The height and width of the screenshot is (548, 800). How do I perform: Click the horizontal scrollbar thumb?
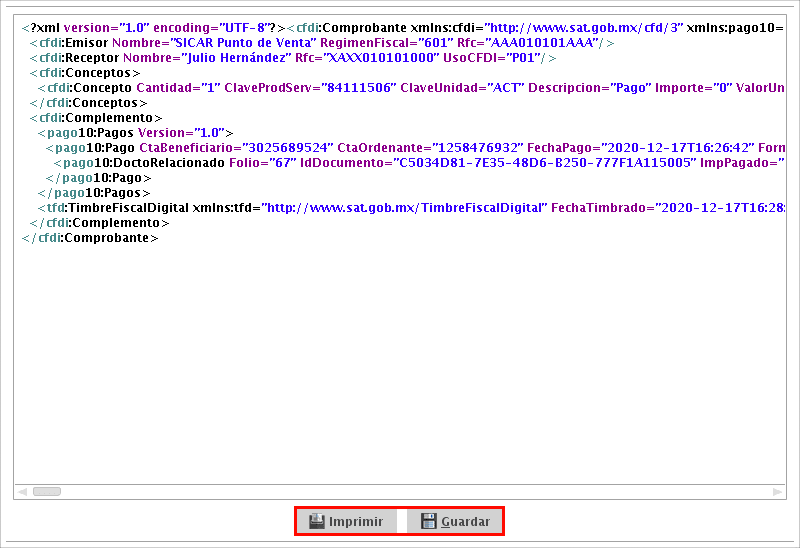tap(46, 491)
